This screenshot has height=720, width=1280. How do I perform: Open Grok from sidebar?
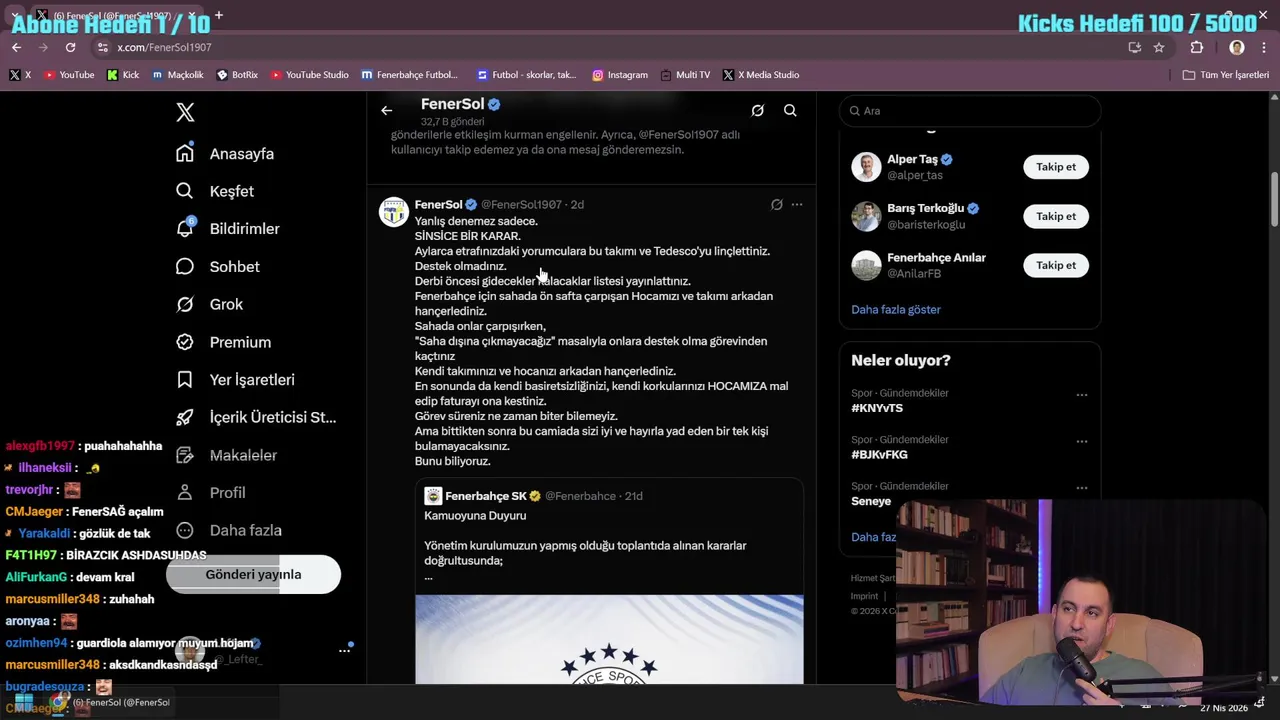pyautogui.click(x=210, y=304)
